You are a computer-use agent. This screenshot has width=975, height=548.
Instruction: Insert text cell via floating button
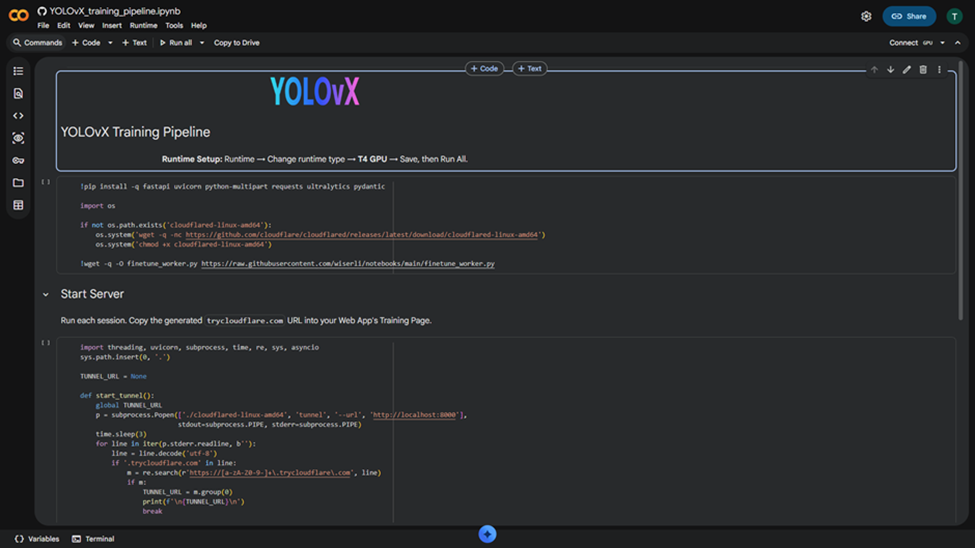[529, 68]
